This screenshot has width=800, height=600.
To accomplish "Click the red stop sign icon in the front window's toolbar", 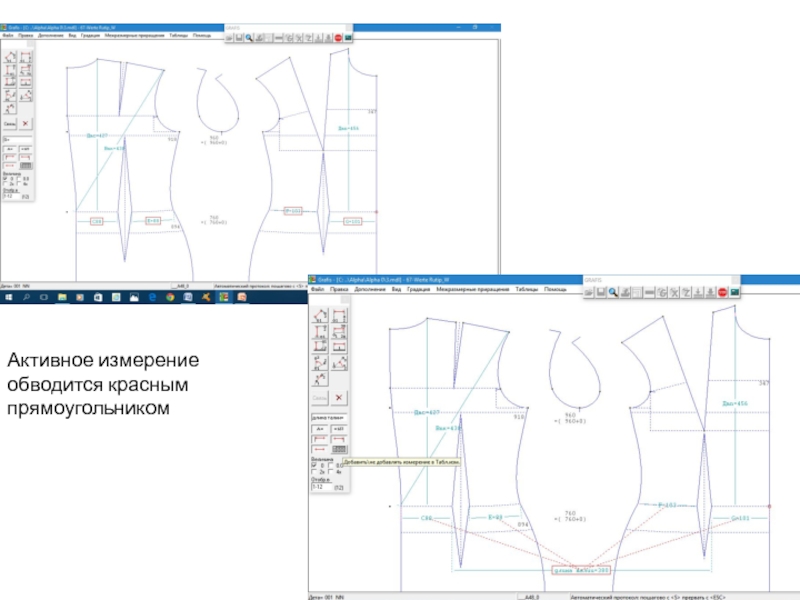I will pos(722,292).
